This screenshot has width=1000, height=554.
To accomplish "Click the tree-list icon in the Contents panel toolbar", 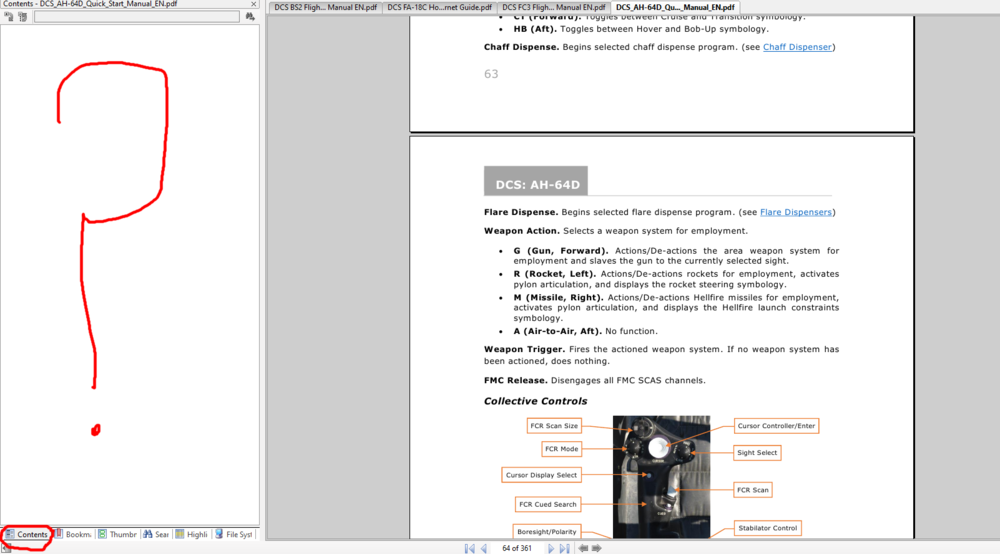I will tap(22, 17).
